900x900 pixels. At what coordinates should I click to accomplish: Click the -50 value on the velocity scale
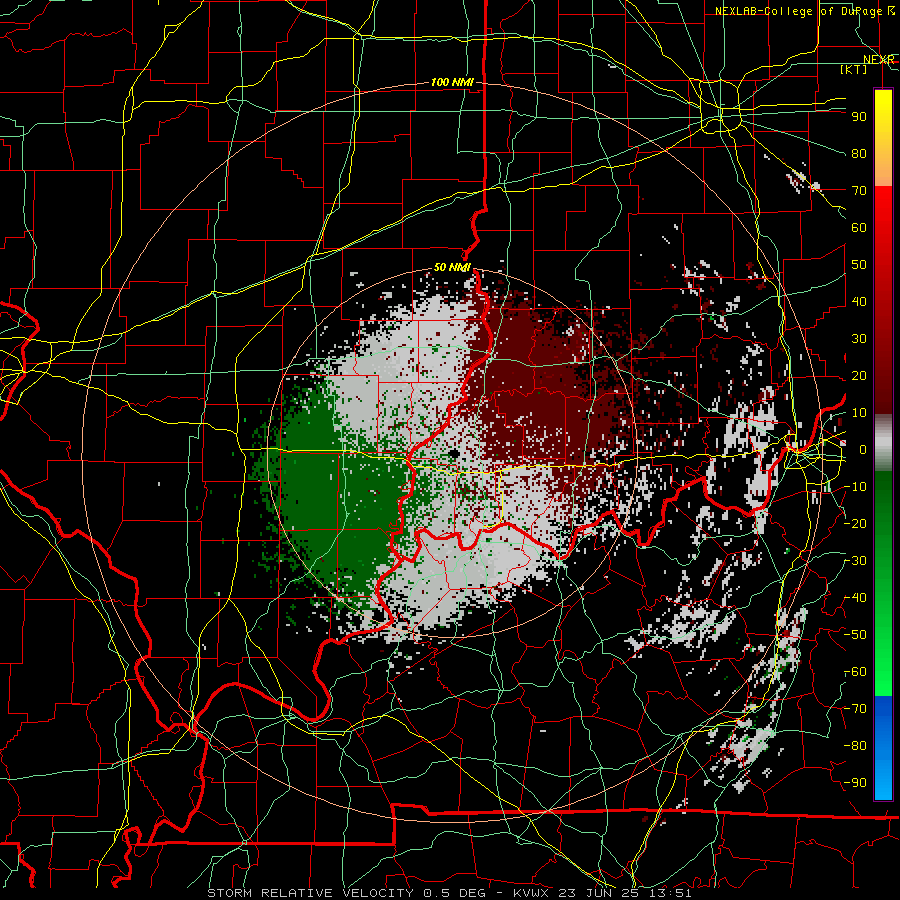[855, 635]
